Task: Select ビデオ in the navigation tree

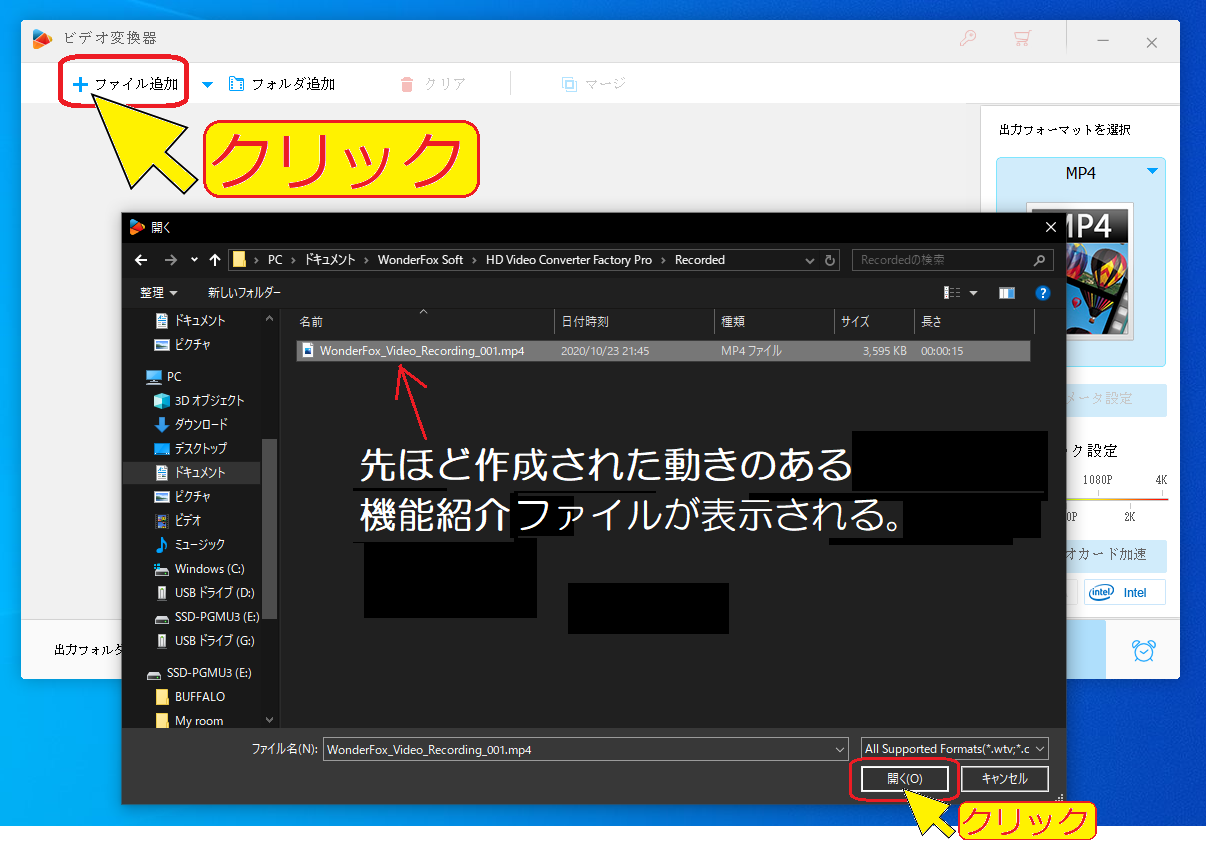Action: 177,521
